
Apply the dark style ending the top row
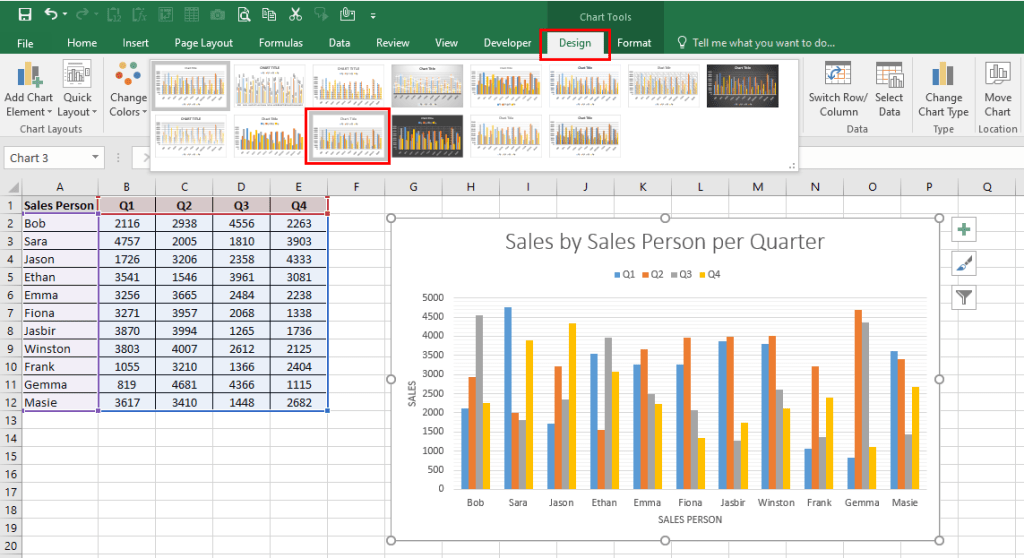(743, 86)
